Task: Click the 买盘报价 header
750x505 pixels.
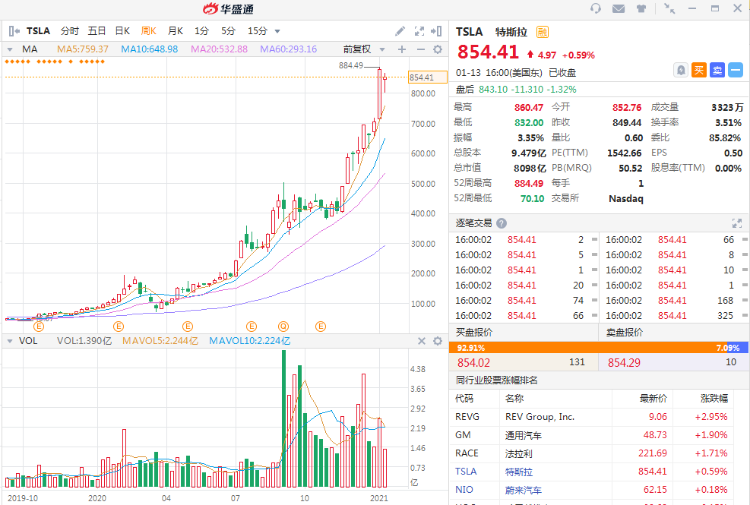Action: [x=474, y=332]
